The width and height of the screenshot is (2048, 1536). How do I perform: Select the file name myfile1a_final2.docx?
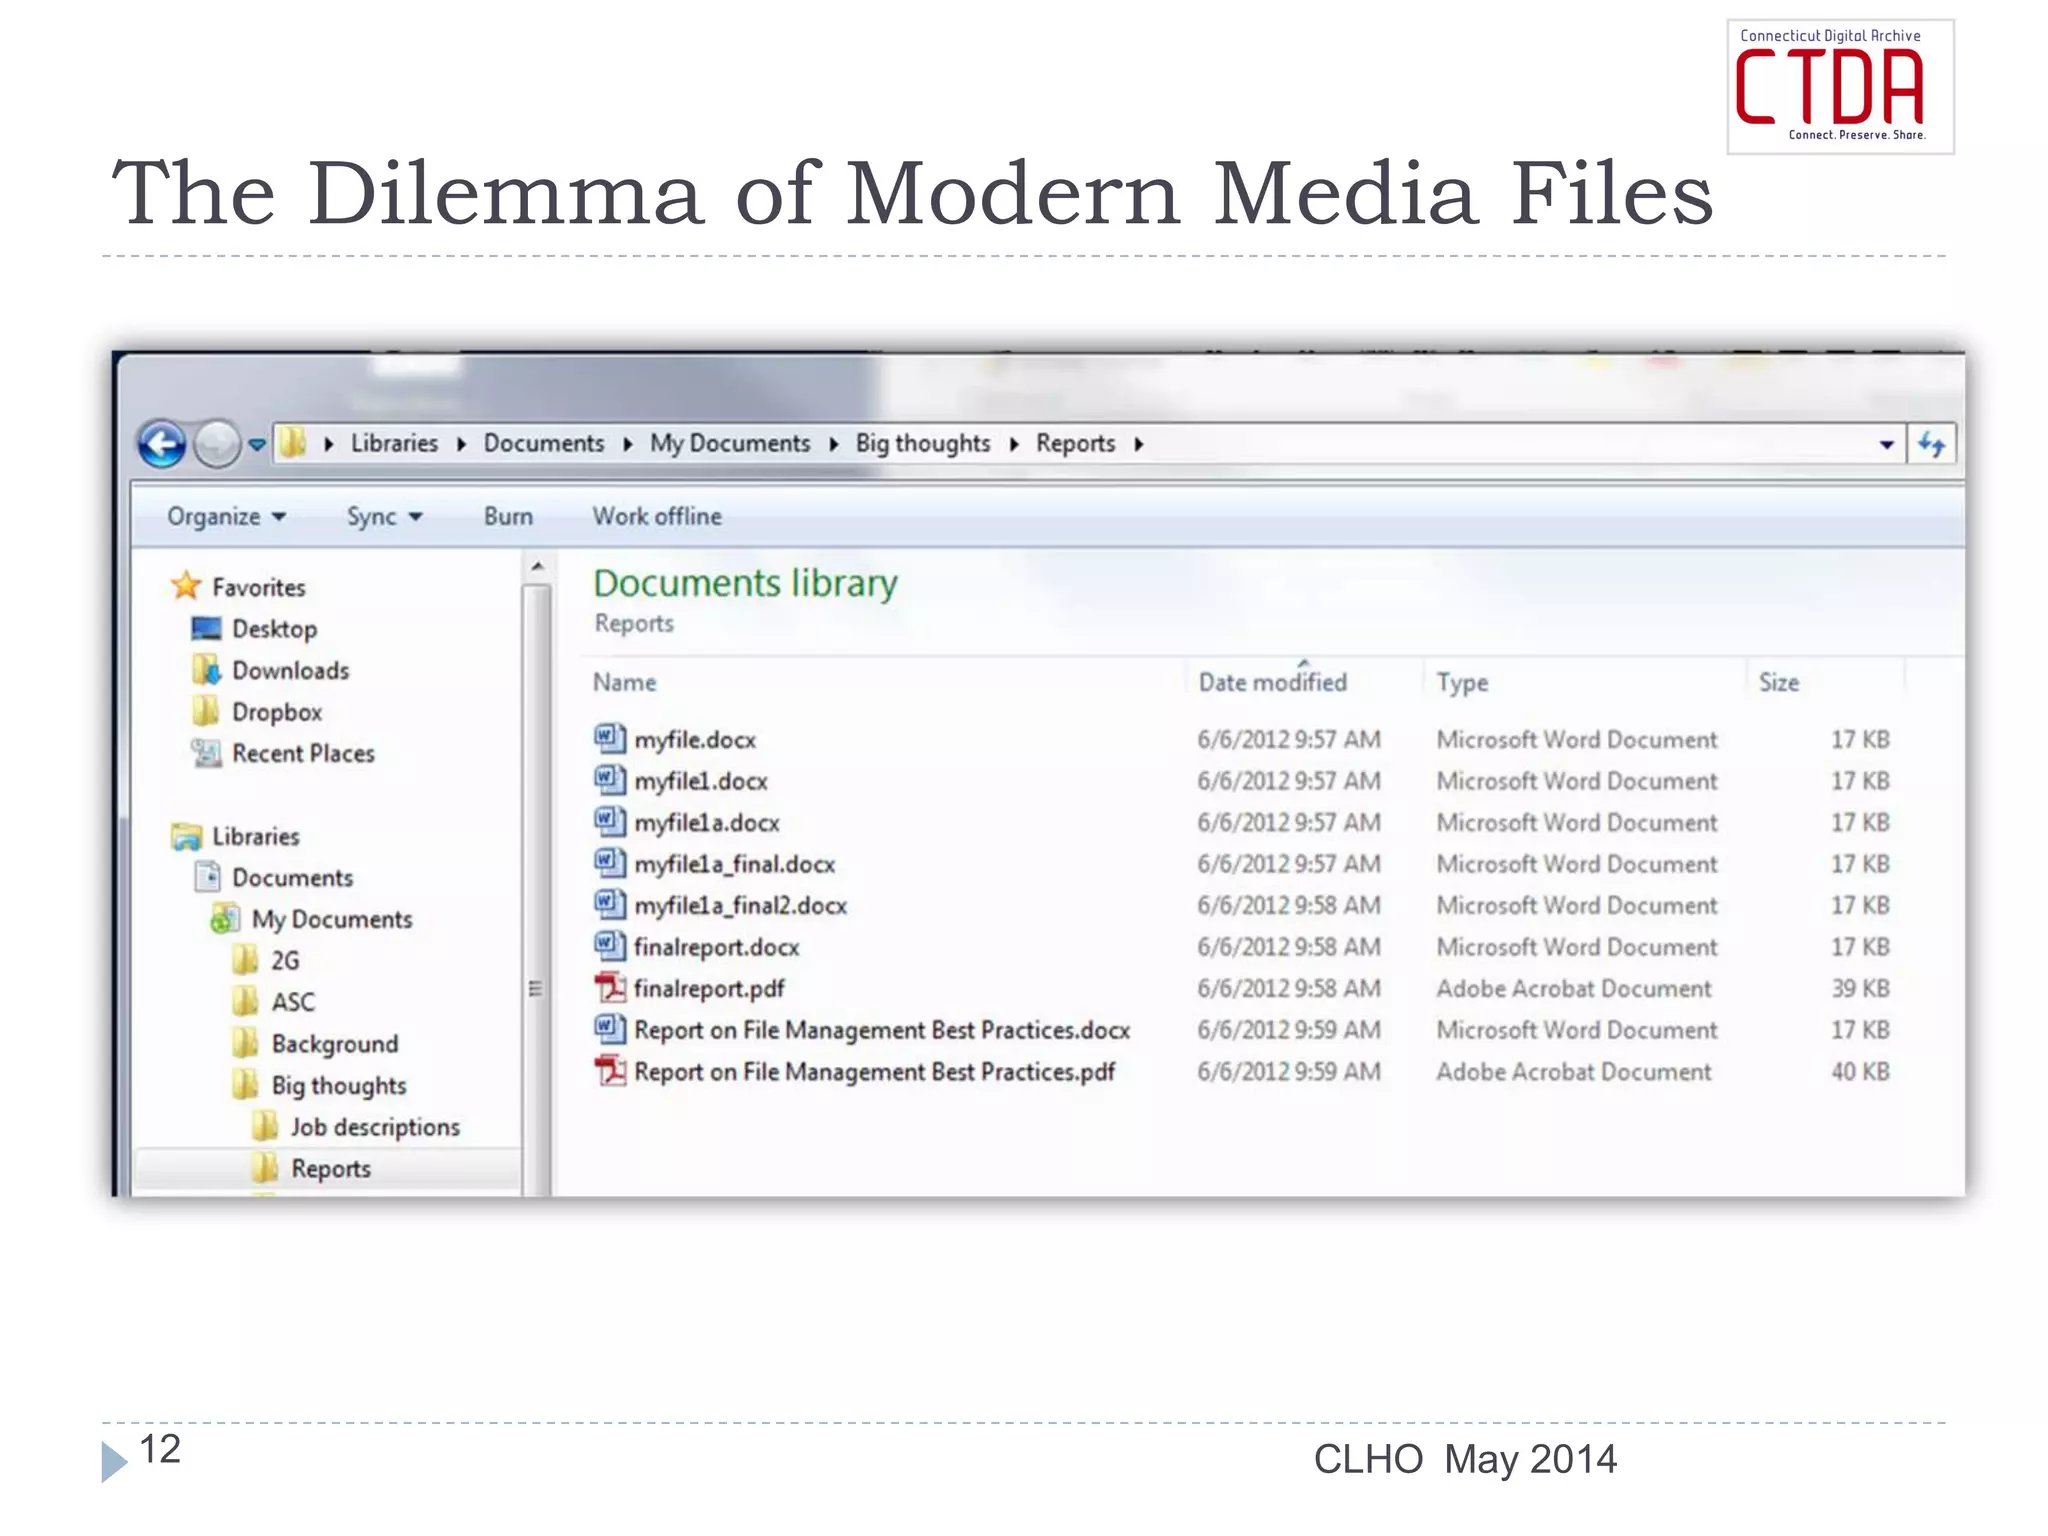(741, 906)
